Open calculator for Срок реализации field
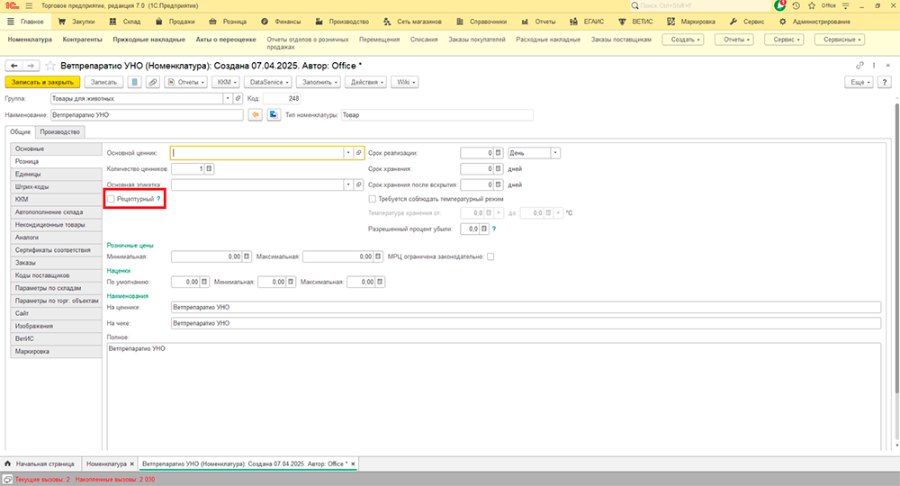Viewport: 900px width, 486px height. click(x=498, y=153)
